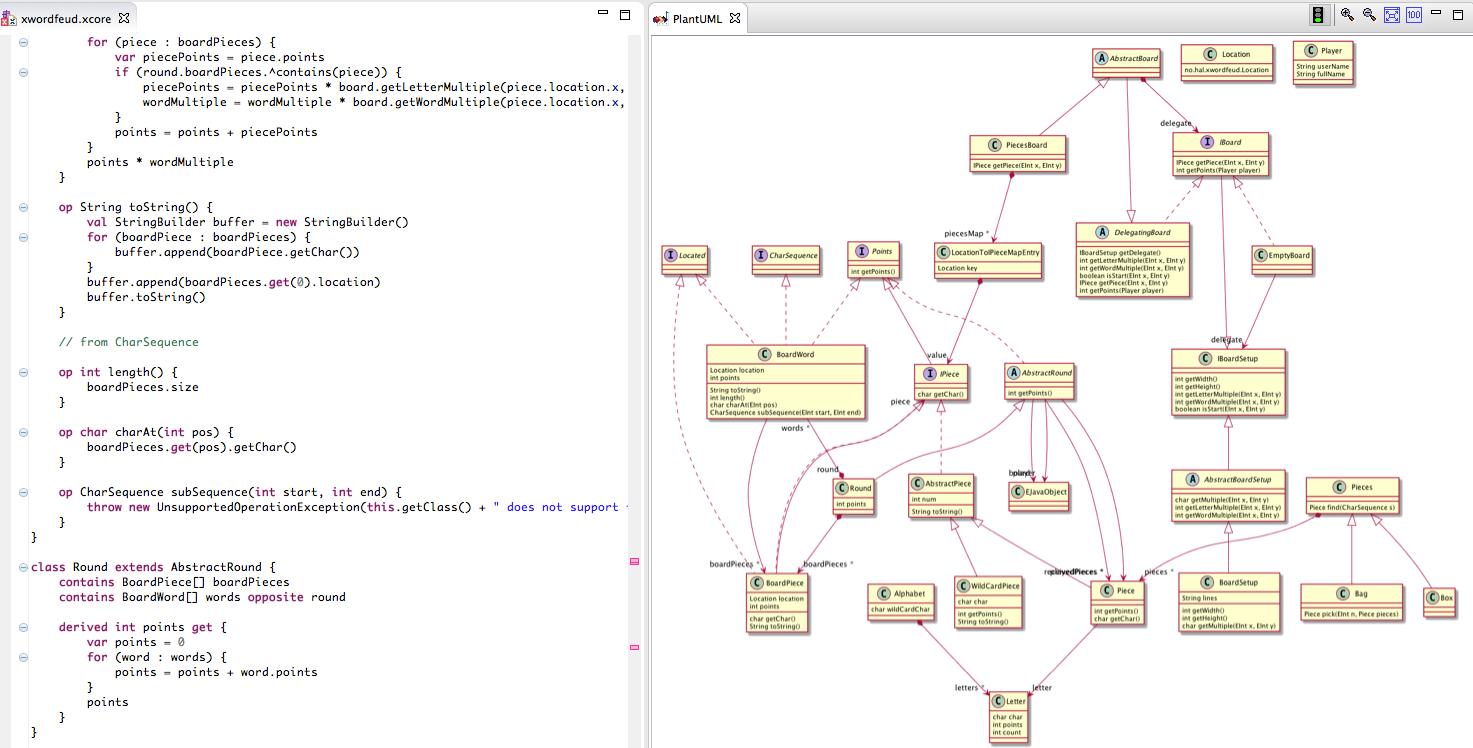The height and width of the screenshot is (748, 1473).
Task: Collapse the derived int points getter fold
Action: [22, 627]
